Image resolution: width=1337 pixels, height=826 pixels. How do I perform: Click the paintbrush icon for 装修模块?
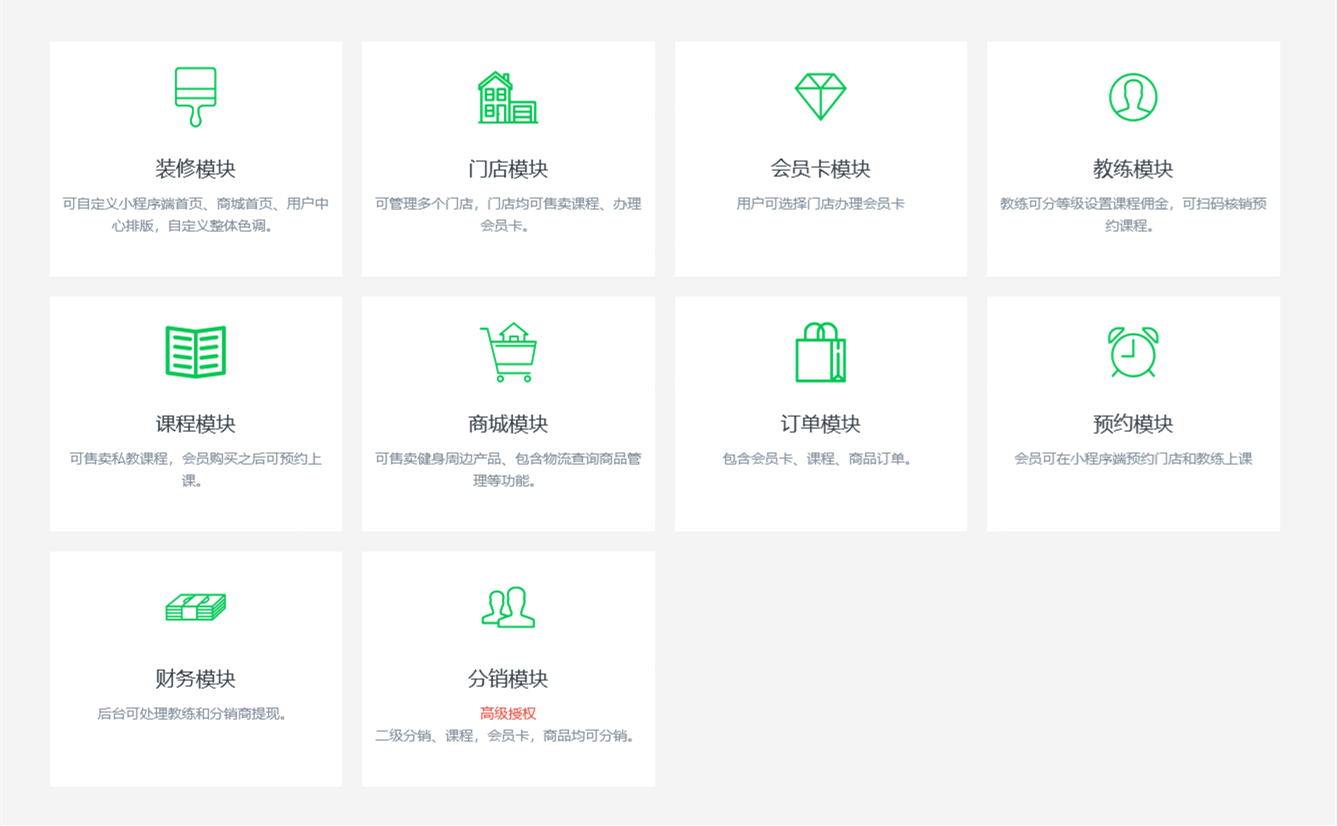point(195,96)
